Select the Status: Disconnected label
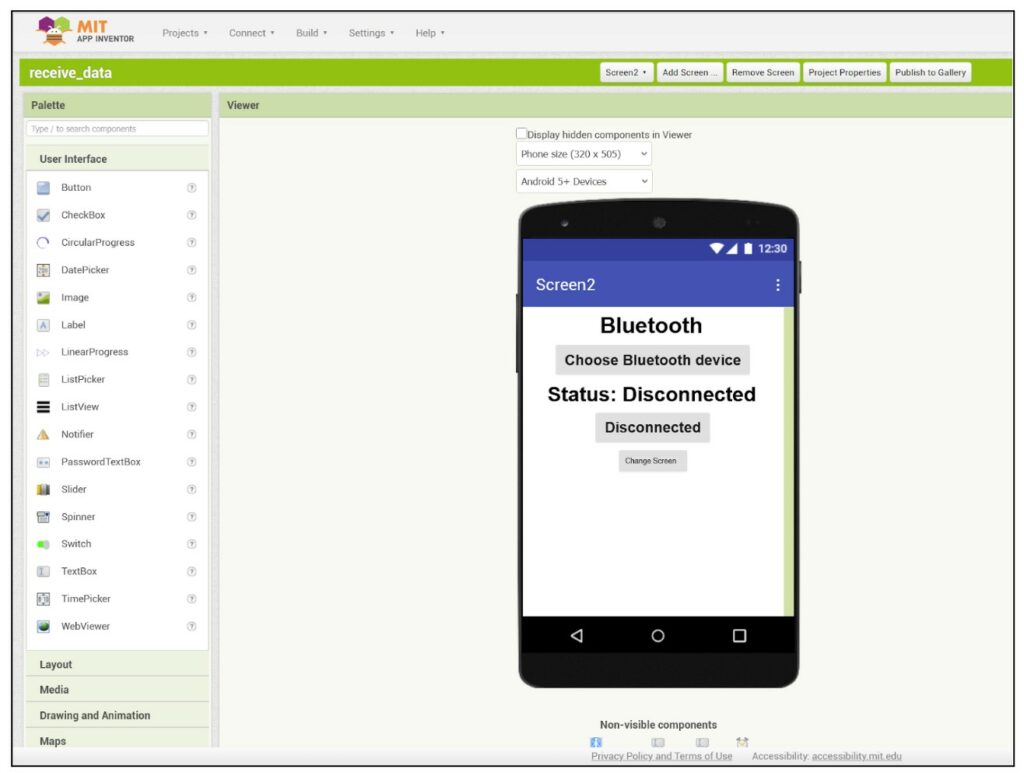 (x=651, y=394)
